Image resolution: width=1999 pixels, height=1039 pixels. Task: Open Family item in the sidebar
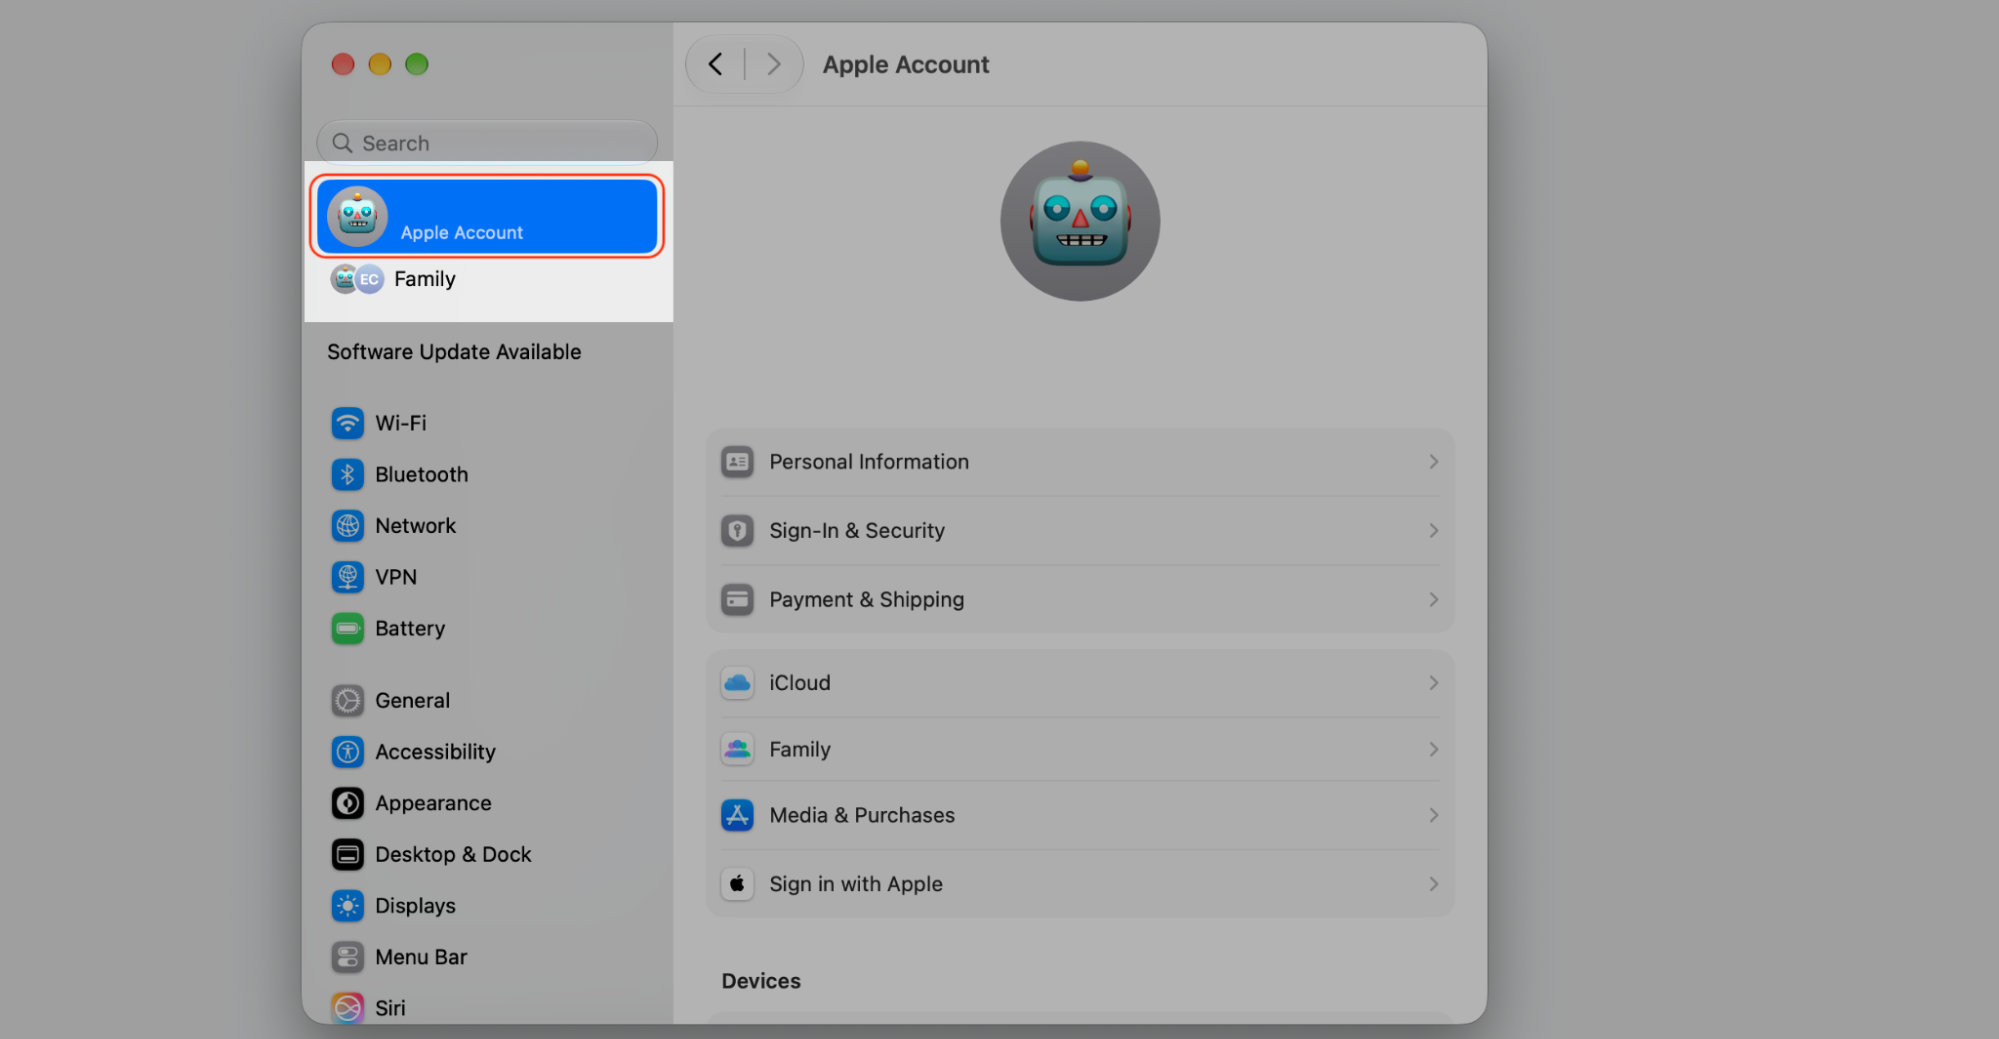[487, 279]
